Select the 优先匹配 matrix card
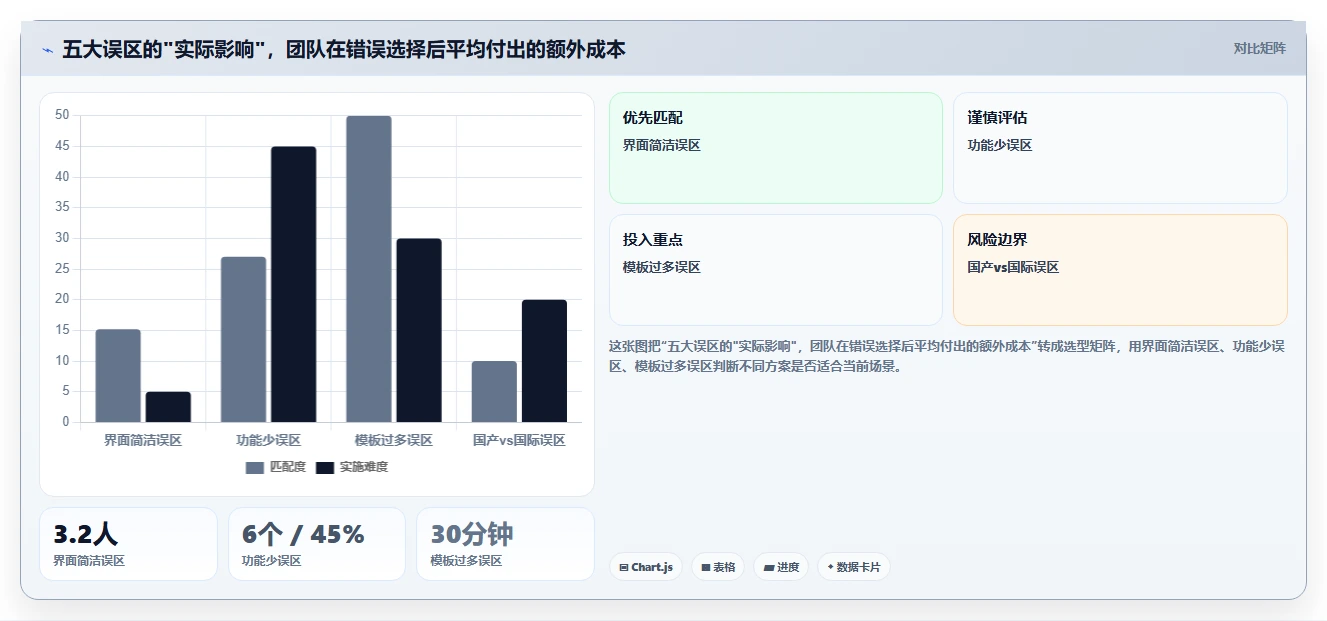This screenshot has width=1327, height=621. click(x=776, y=148)
